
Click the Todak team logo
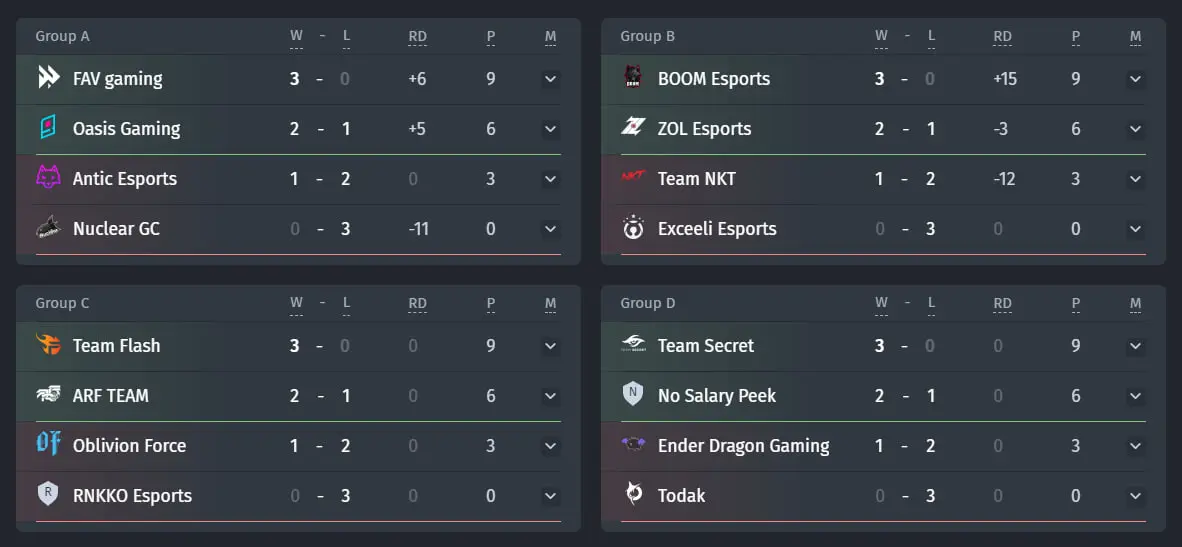point(633,494)
